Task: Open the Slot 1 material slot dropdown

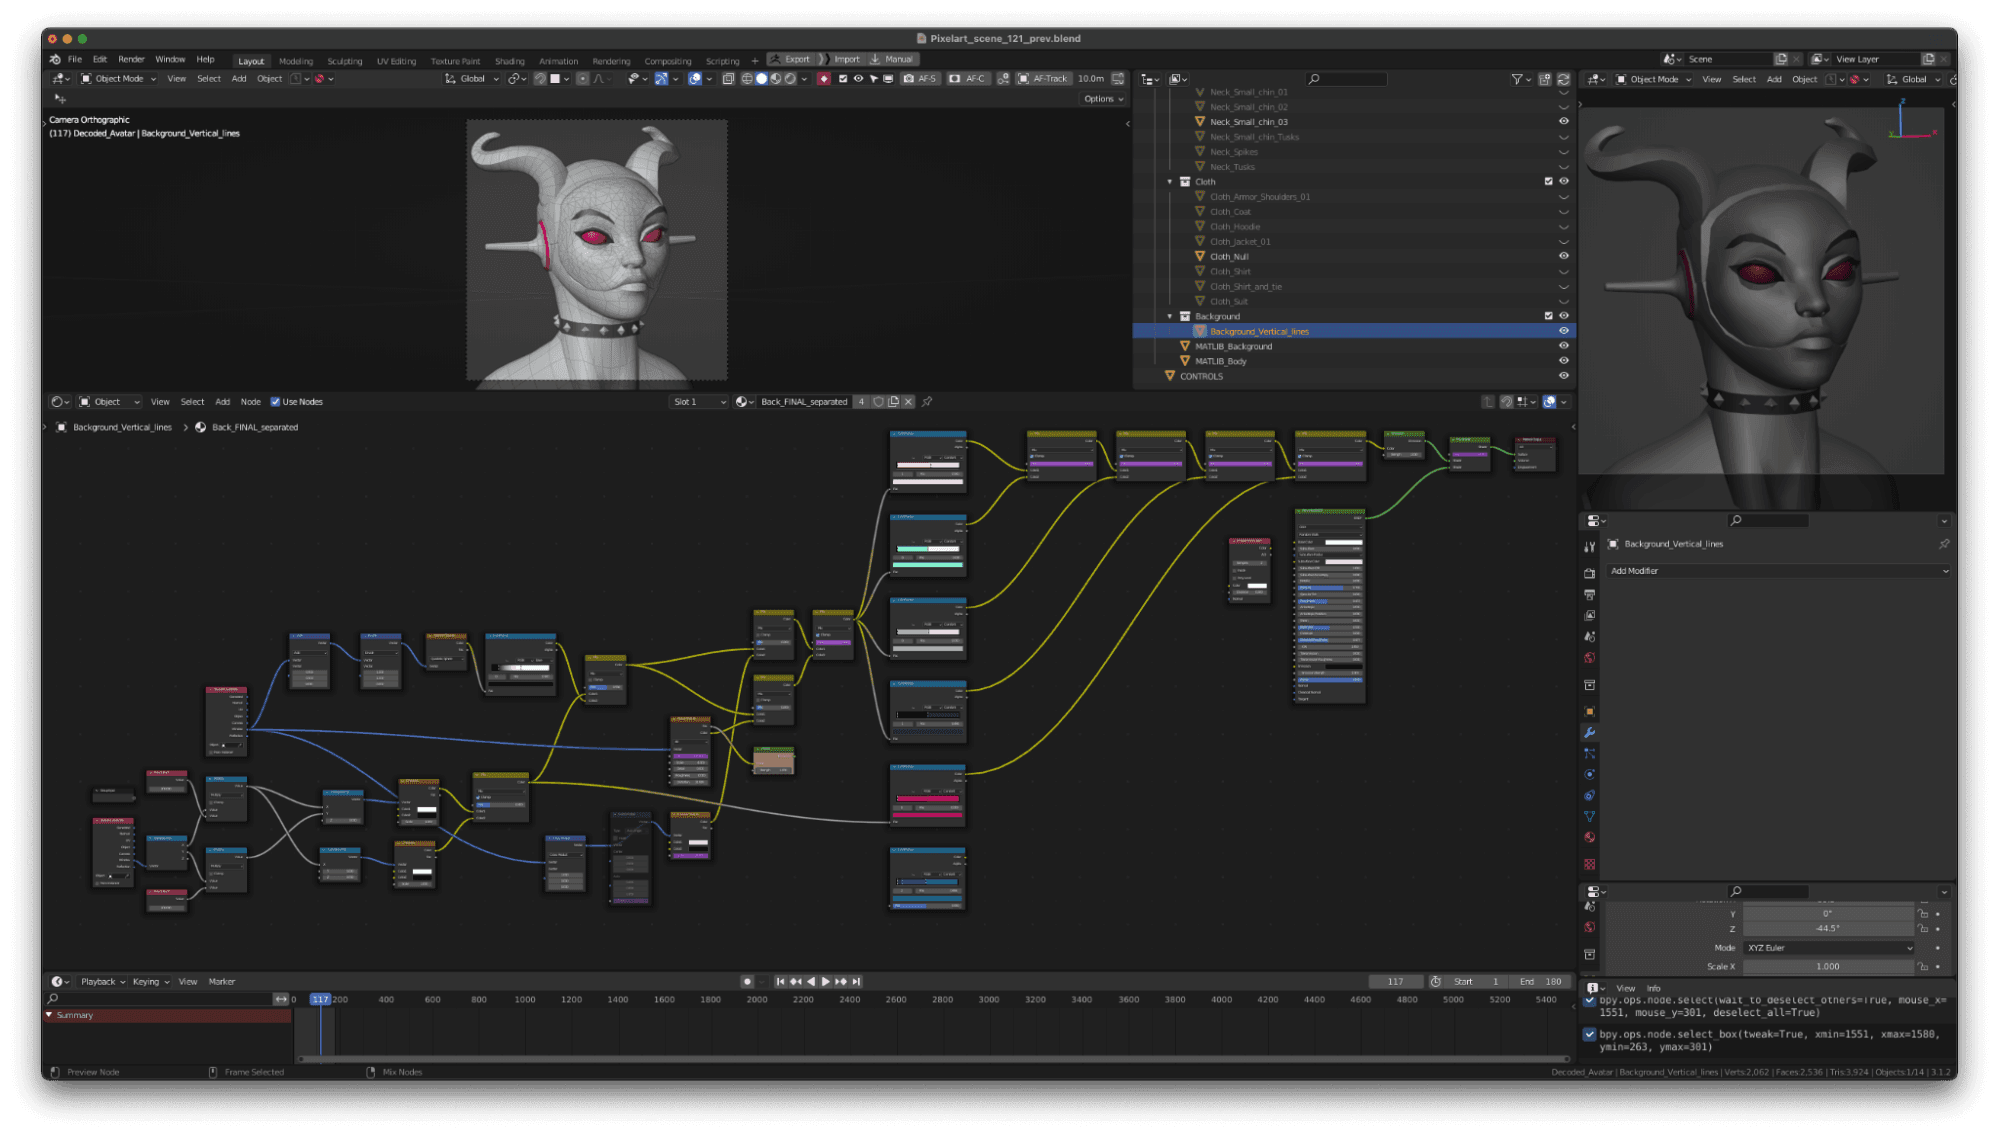Action: click(699, 402)
